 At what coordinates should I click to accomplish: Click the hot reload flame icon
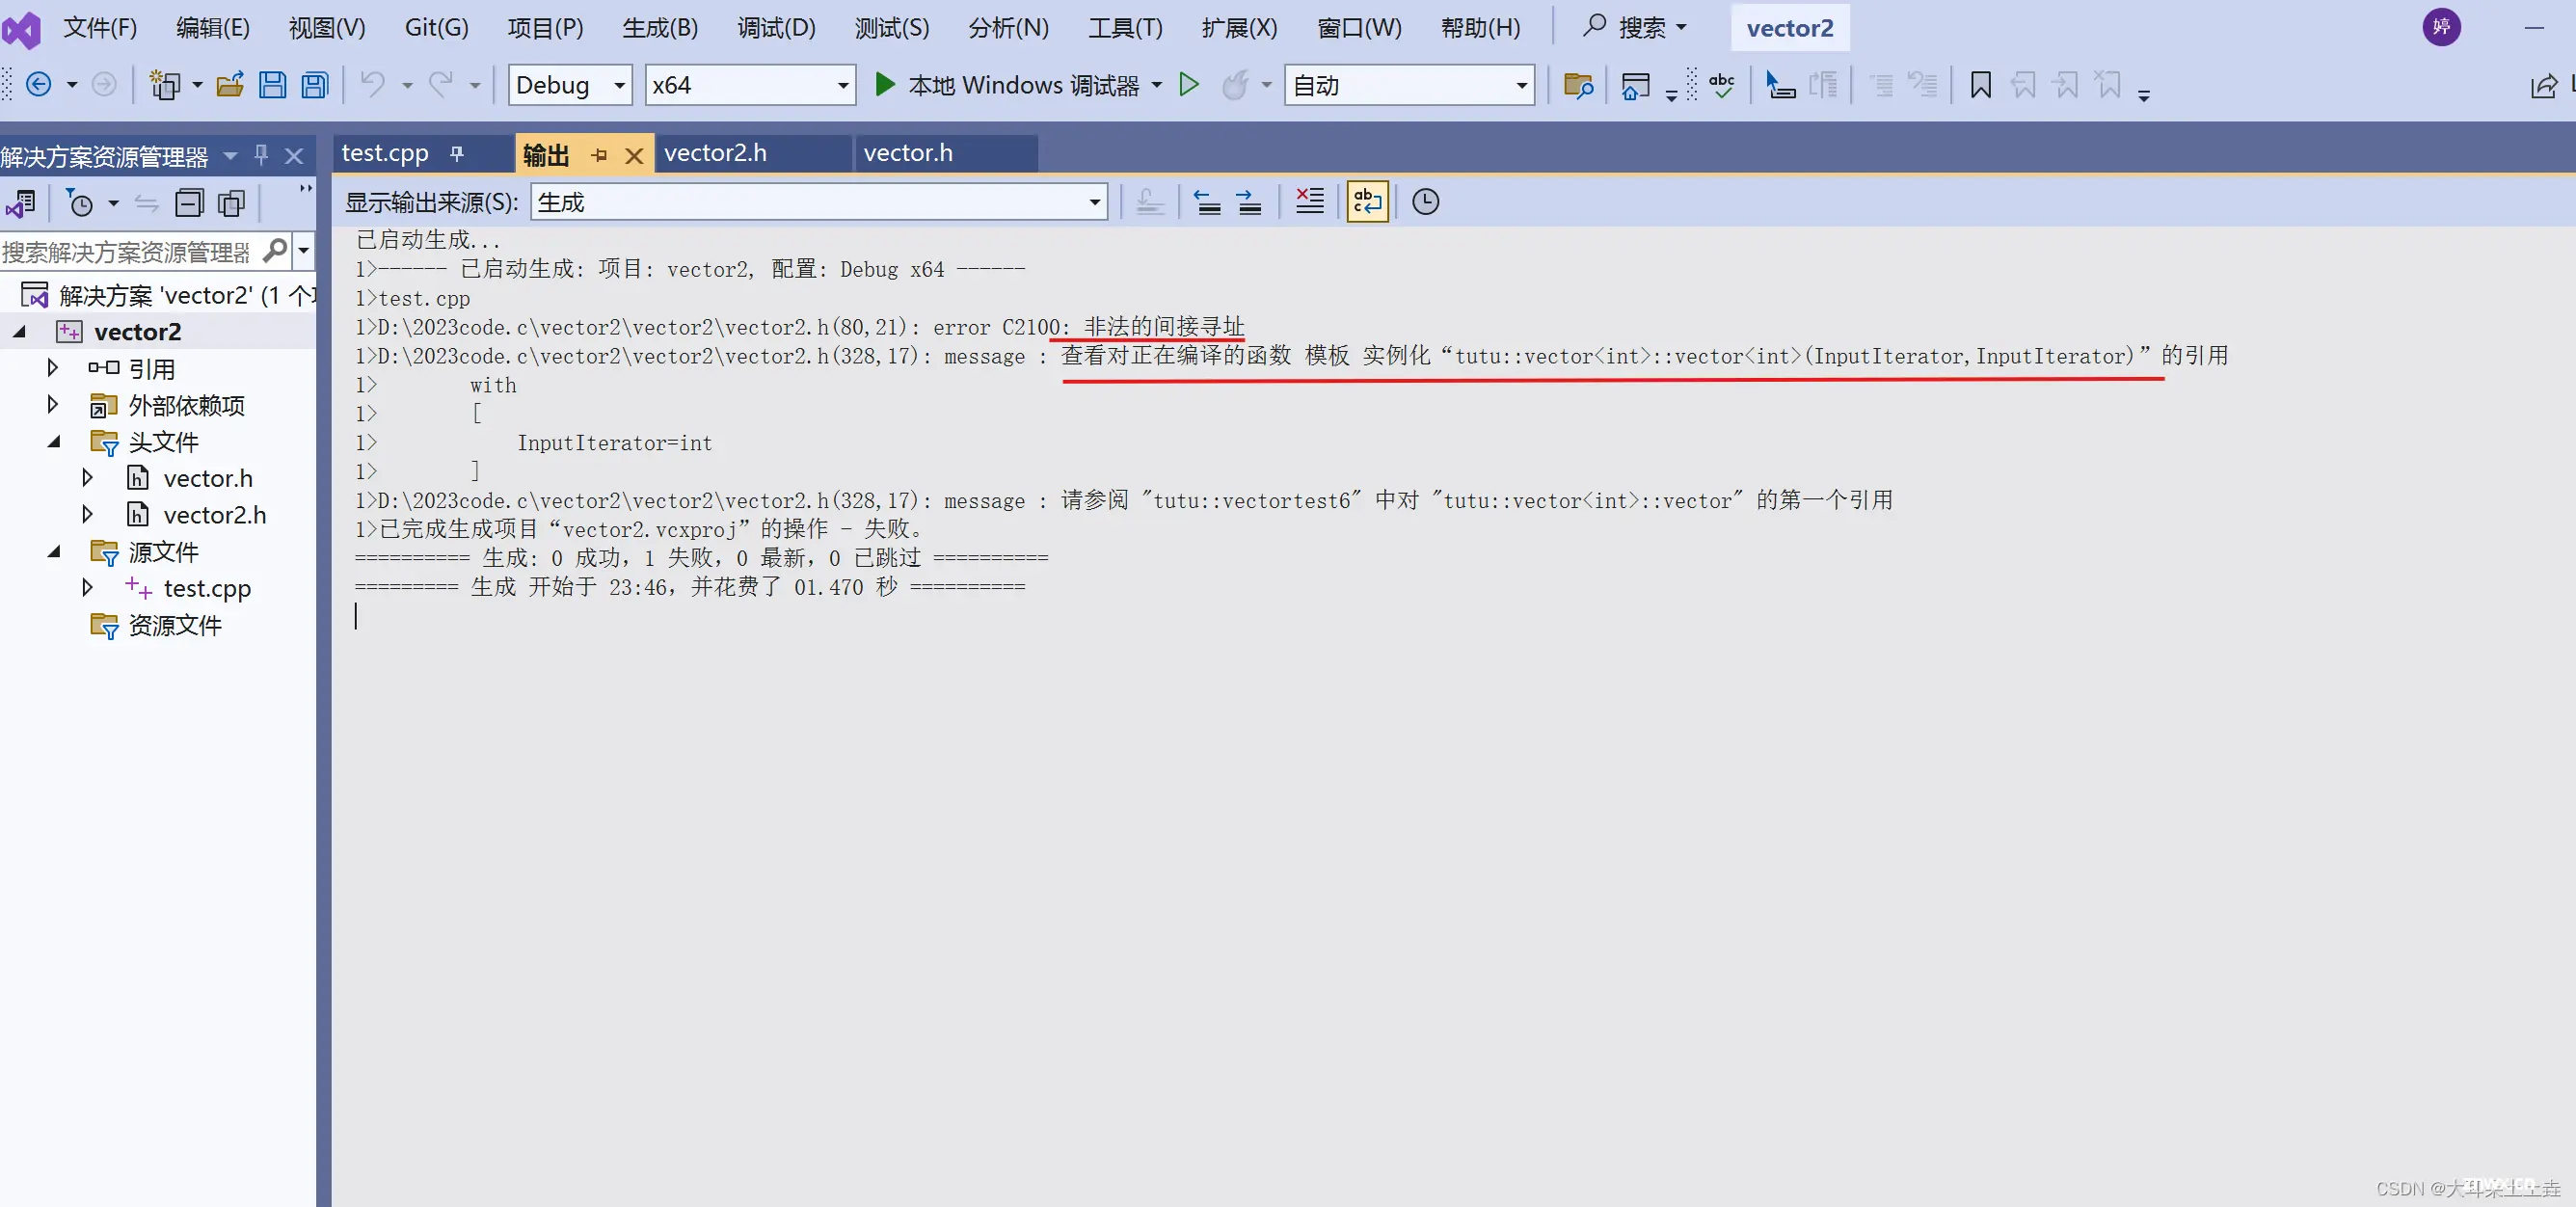[x=1236, y=85]
